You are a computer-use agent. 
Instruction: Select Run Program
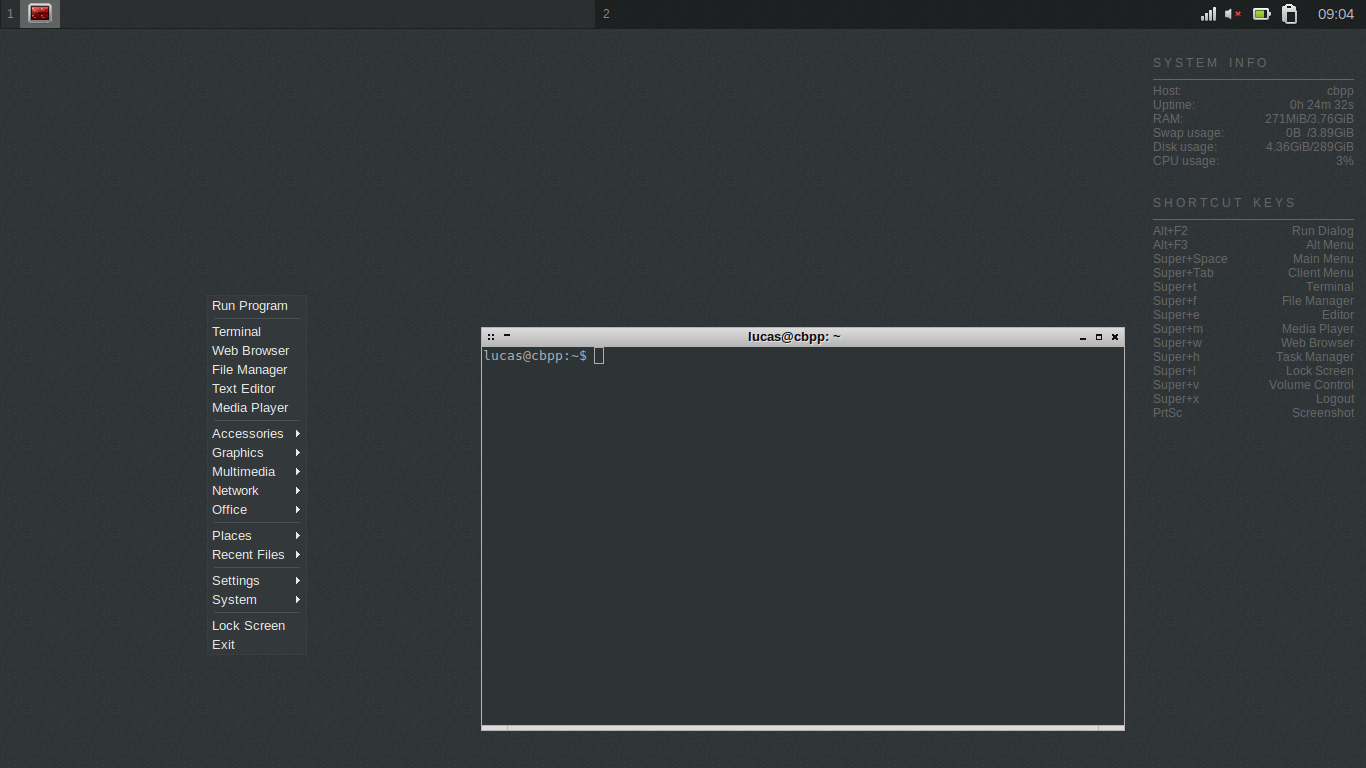tap(250, 305)
